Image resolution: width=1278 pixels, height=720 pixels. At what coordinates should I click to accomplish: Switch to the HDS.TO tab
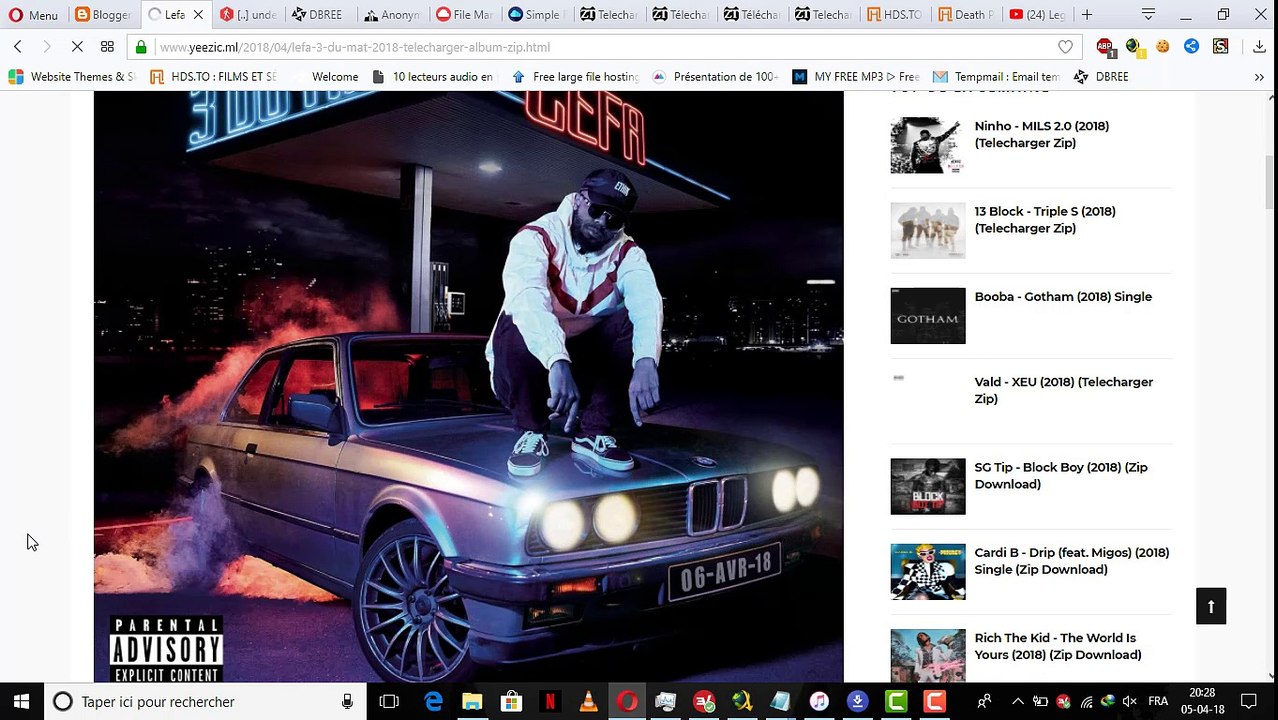[x=895, y=15]
